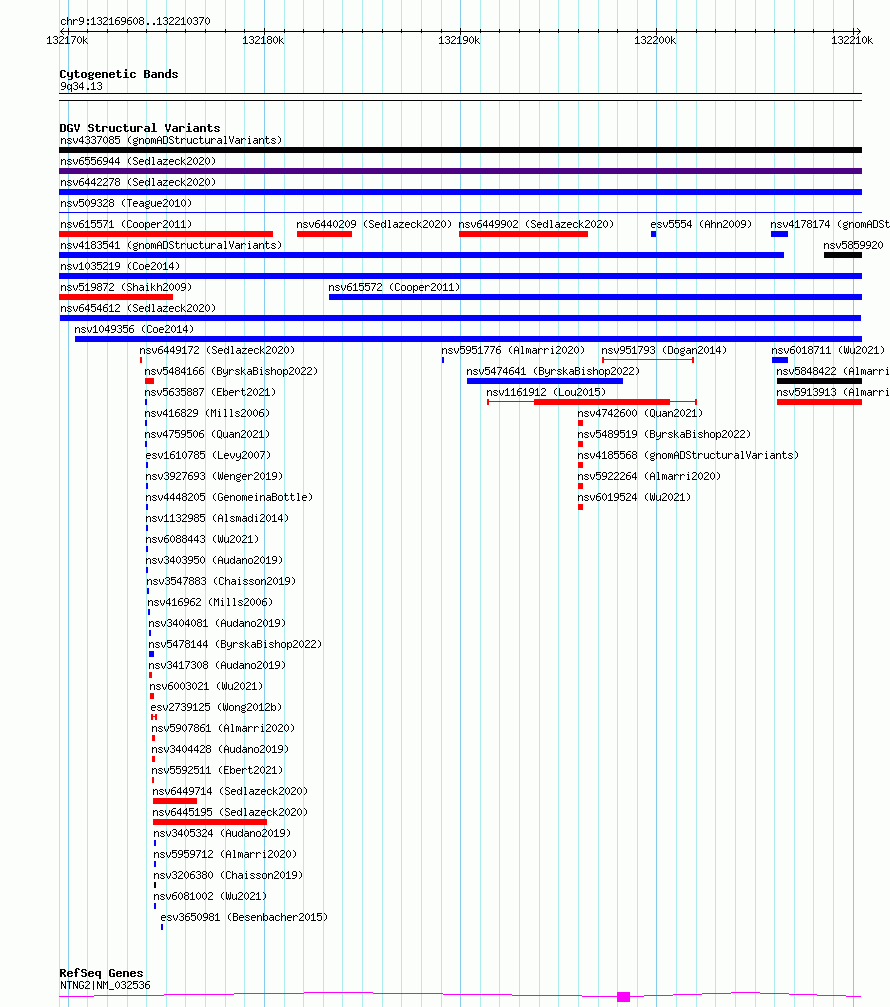Open nsv3927693 (Wenger2019) label

tap(214, 476)
